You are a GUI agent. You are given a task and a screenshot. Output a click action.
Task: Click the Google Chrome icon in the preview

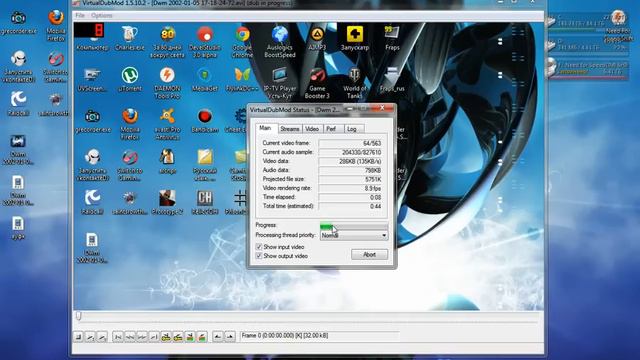coord(242,42)
